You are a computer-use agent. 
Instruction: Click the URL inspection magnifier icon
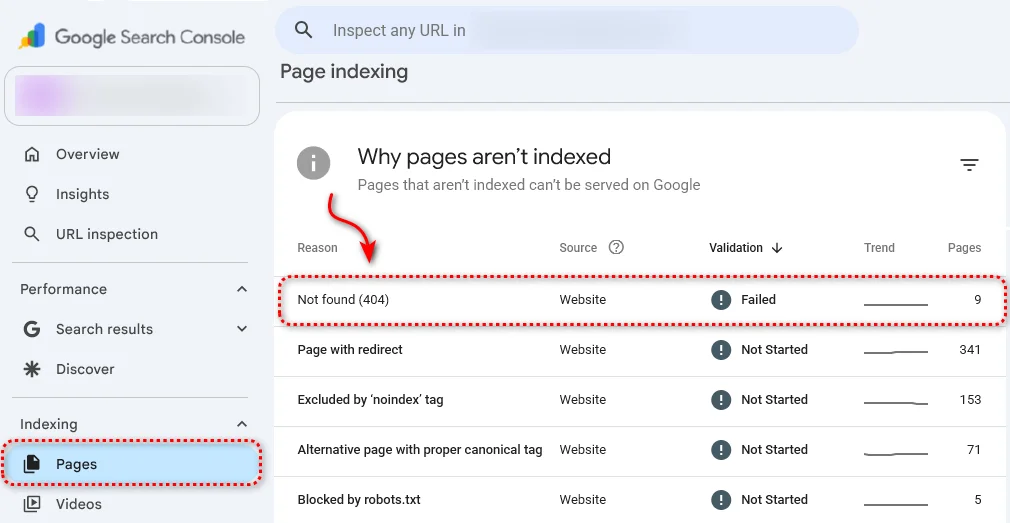click(x=32, y=234)
